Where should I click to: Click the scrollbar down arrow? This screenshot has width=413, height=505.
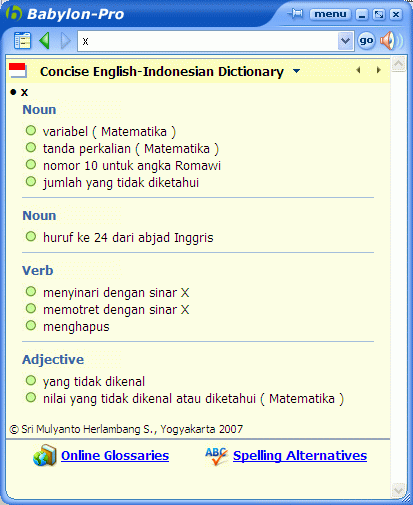399,490
